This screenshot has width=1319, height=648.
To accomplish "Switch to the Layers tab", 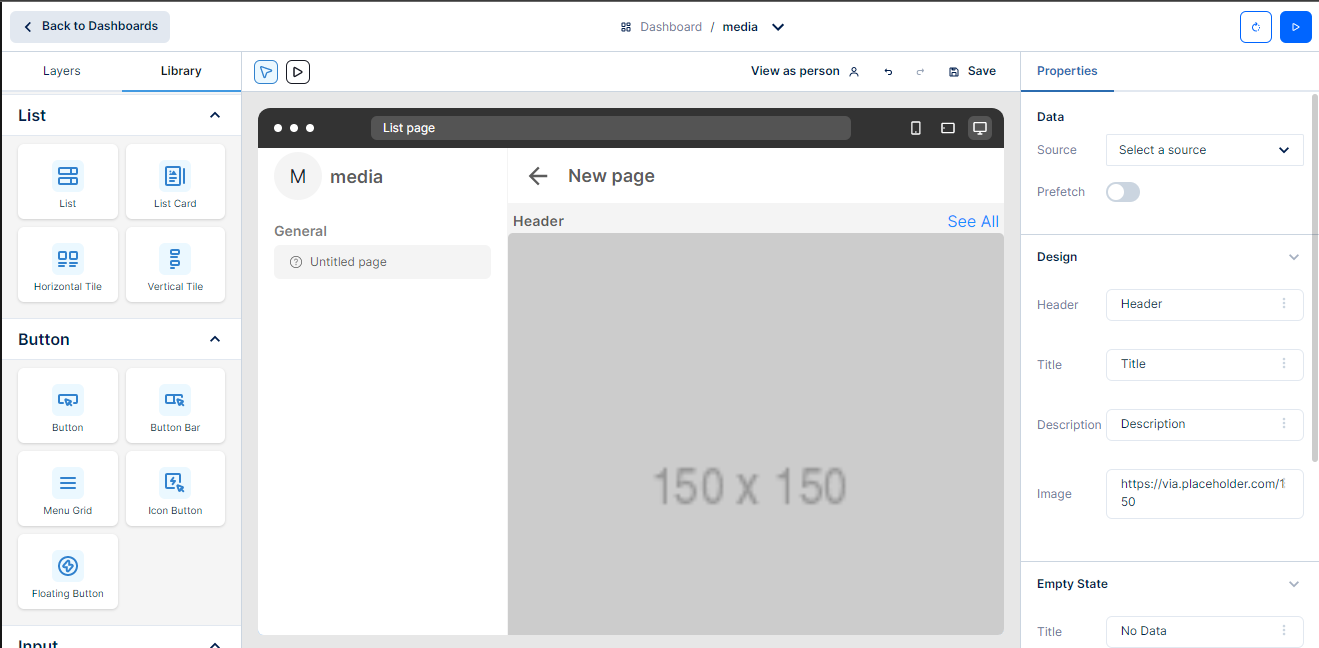I will [x=62, y=71].
